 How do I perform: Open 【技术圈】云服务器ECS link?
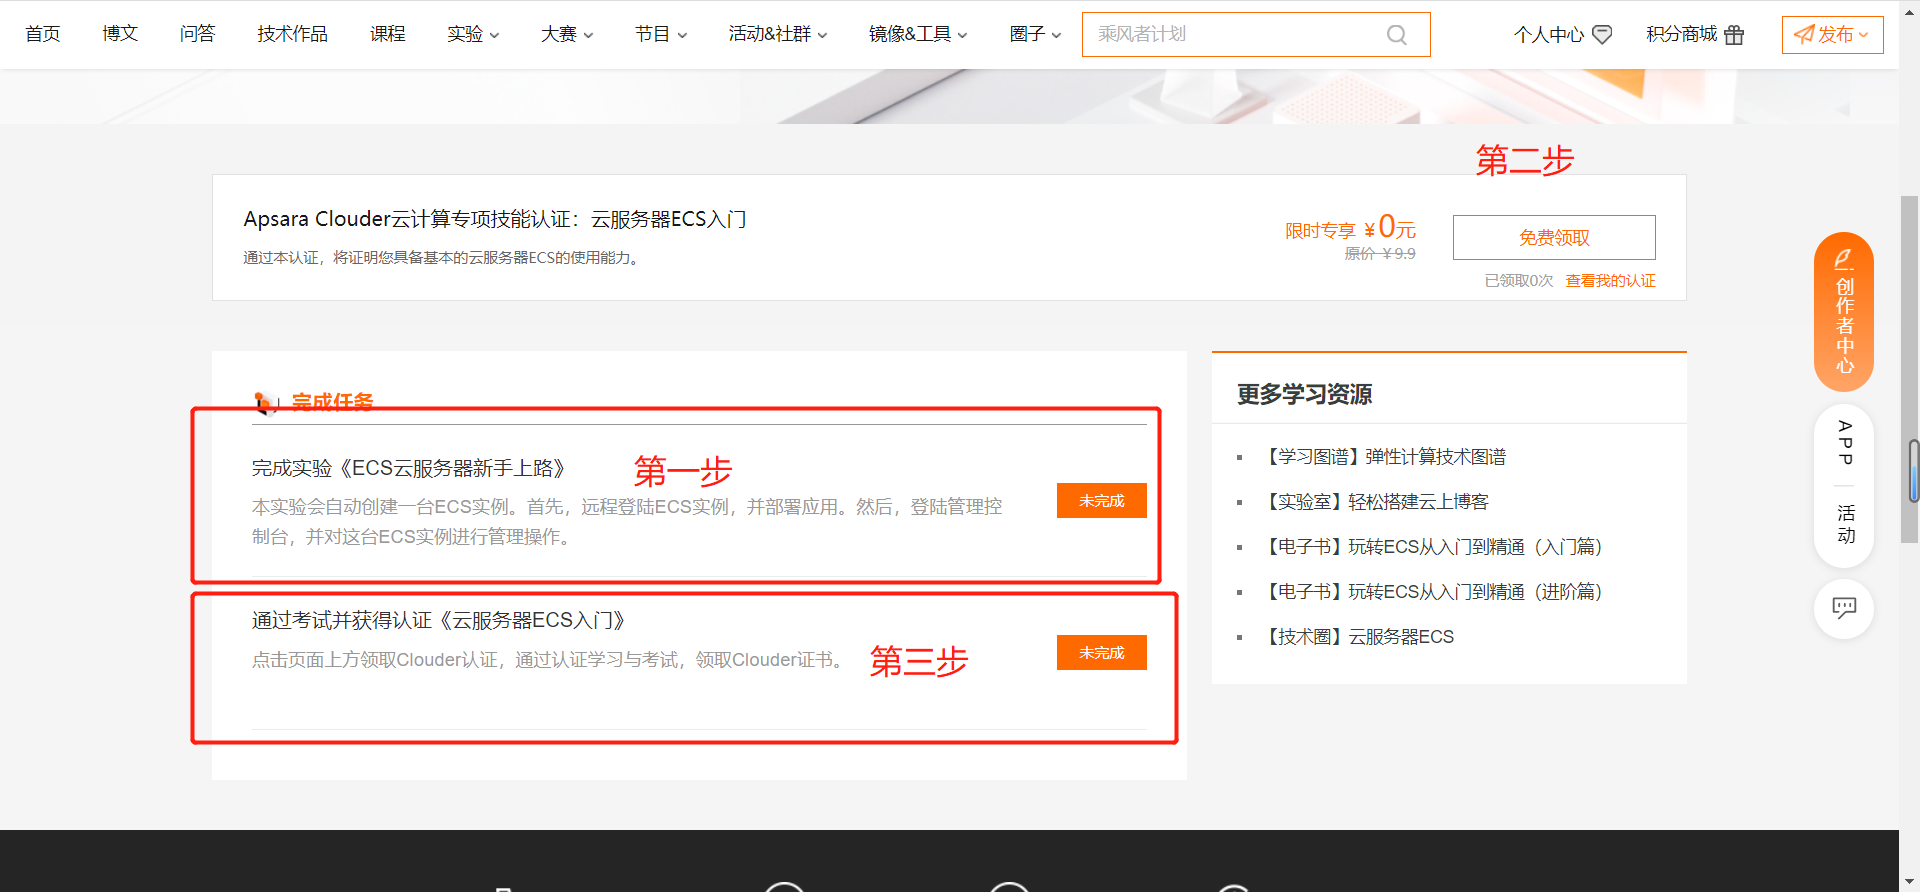(1358, 637)
